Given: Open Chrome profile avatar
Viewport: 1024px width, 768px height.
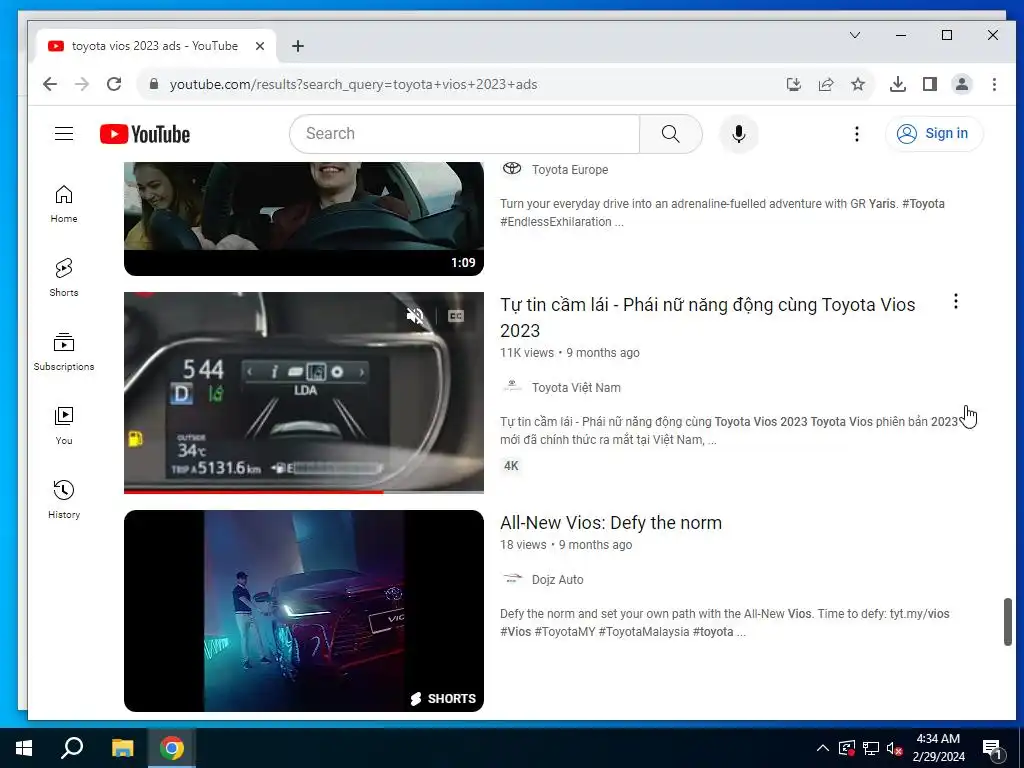Looking at the screenshot, I should click(962, 84).
